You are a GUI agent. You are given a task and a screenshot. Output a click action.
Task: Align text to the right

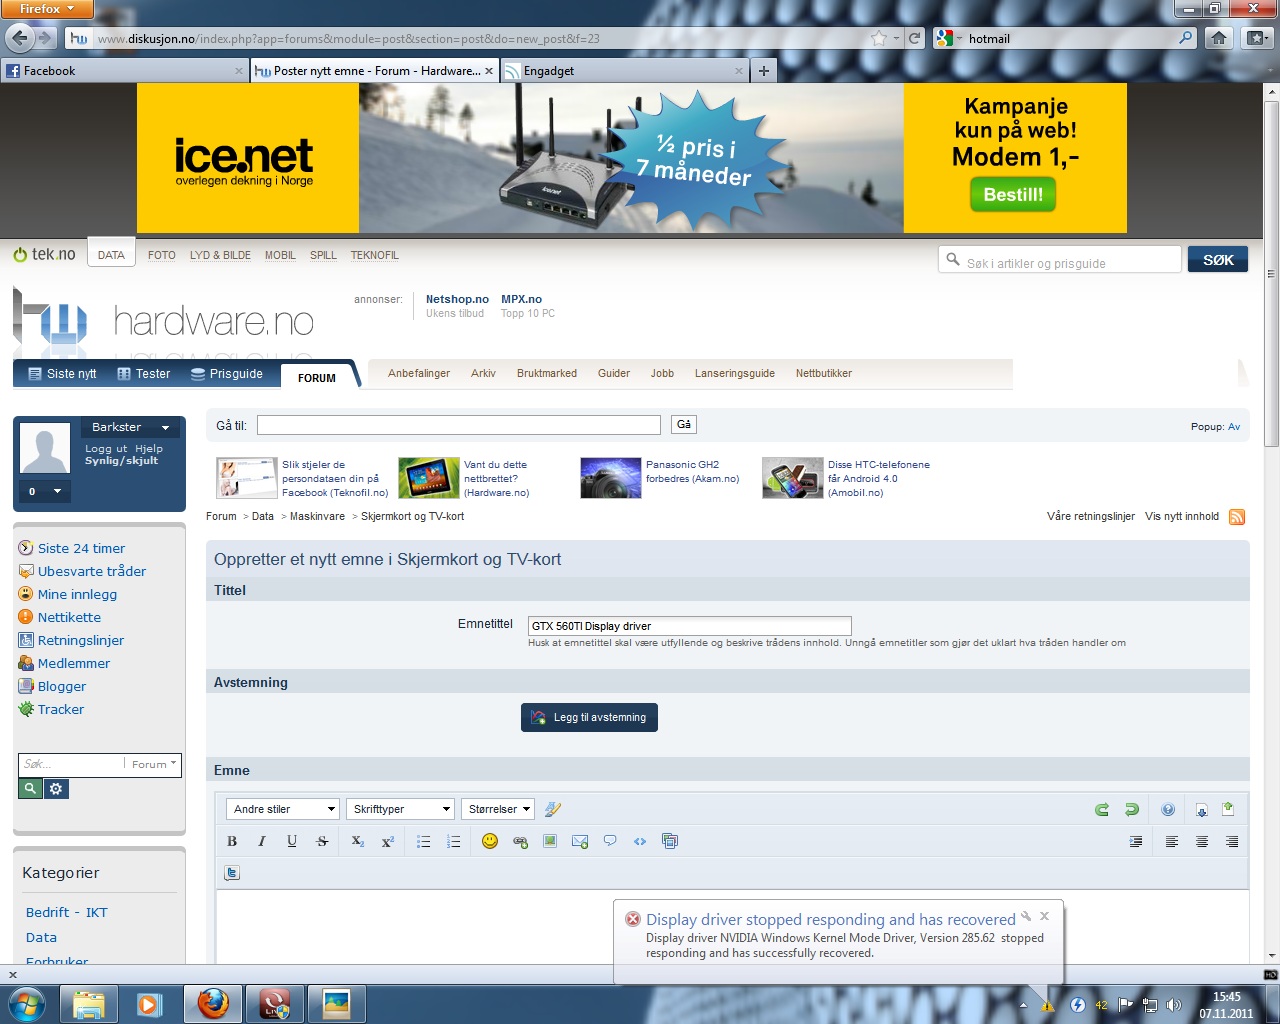click(1232, 841)
